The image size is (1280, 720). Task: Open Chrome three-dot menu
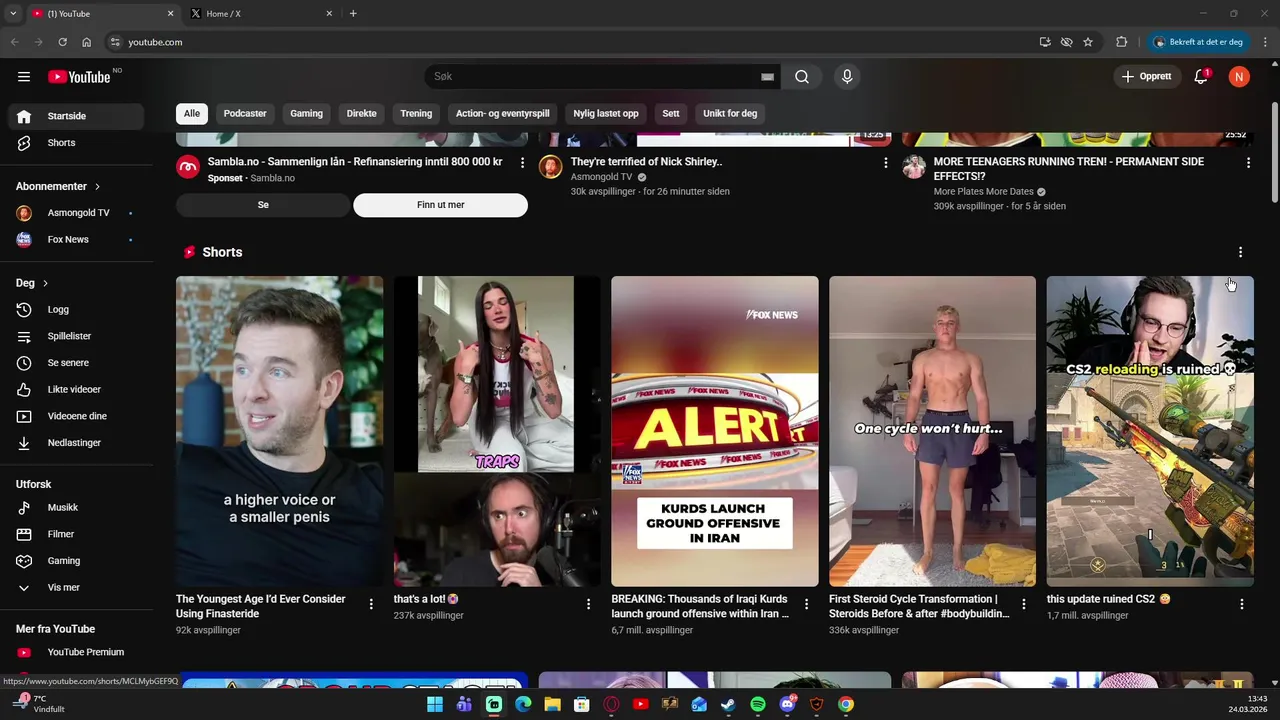(x=1266, y=42)
